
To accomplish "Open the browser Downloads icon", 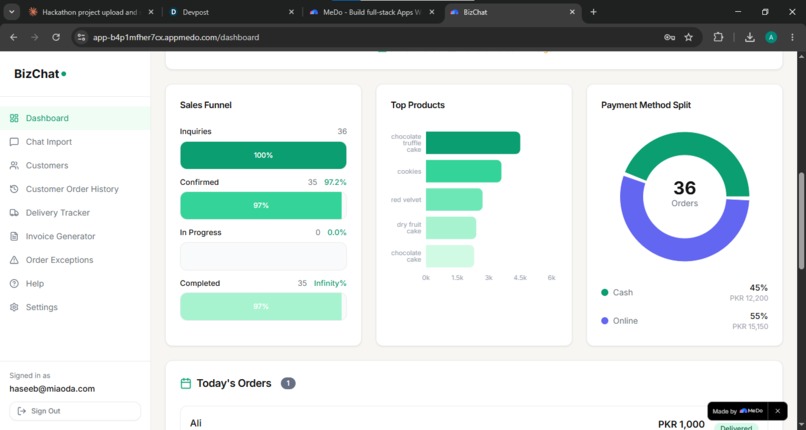I will (749, 37).
